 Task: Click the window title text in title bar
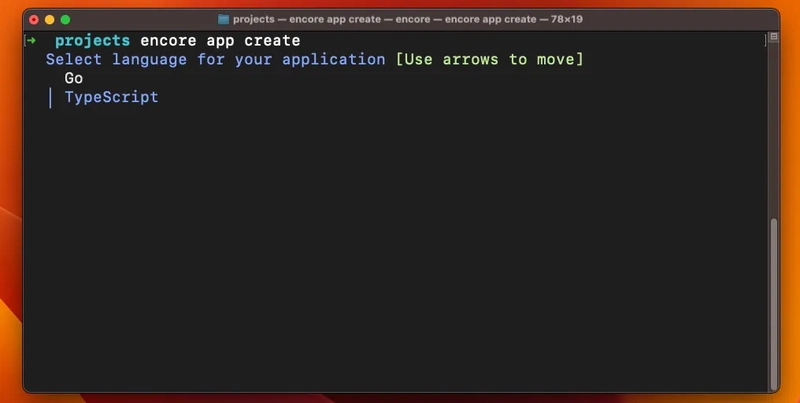coord(408,19)
